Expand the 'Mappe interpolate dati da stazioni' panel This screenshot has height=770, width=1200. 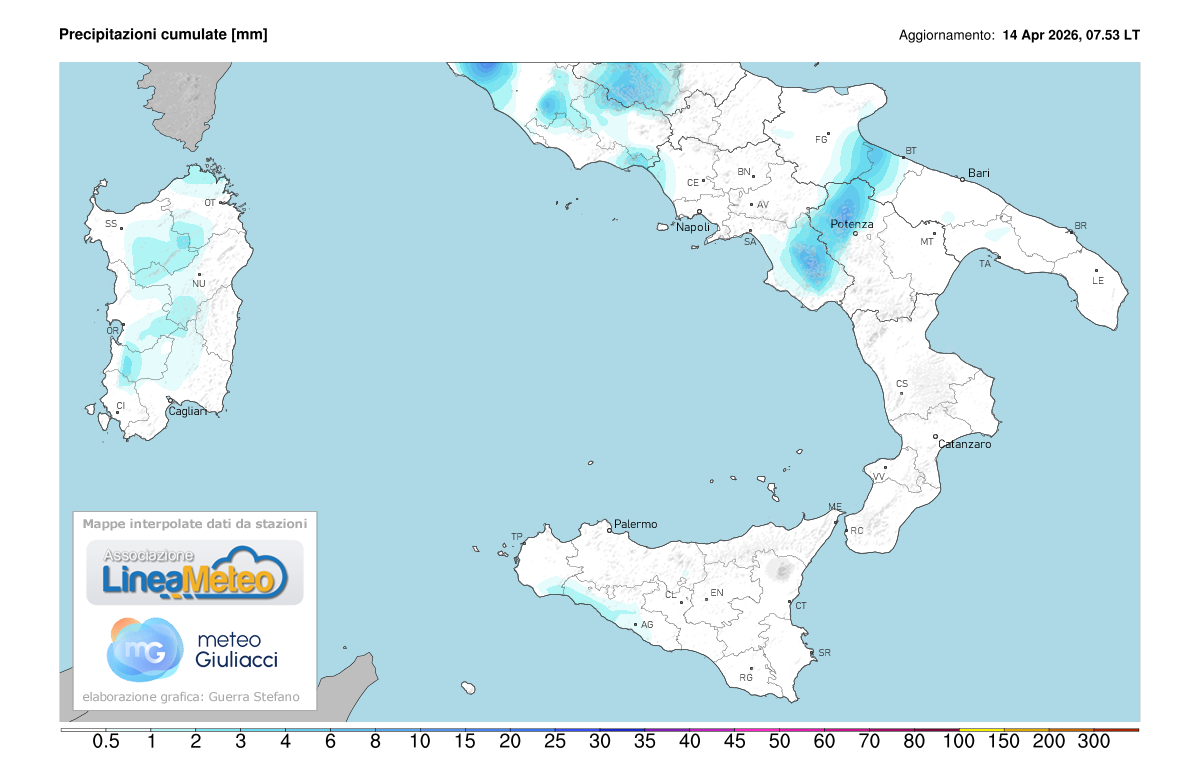(x=195, y=522)
